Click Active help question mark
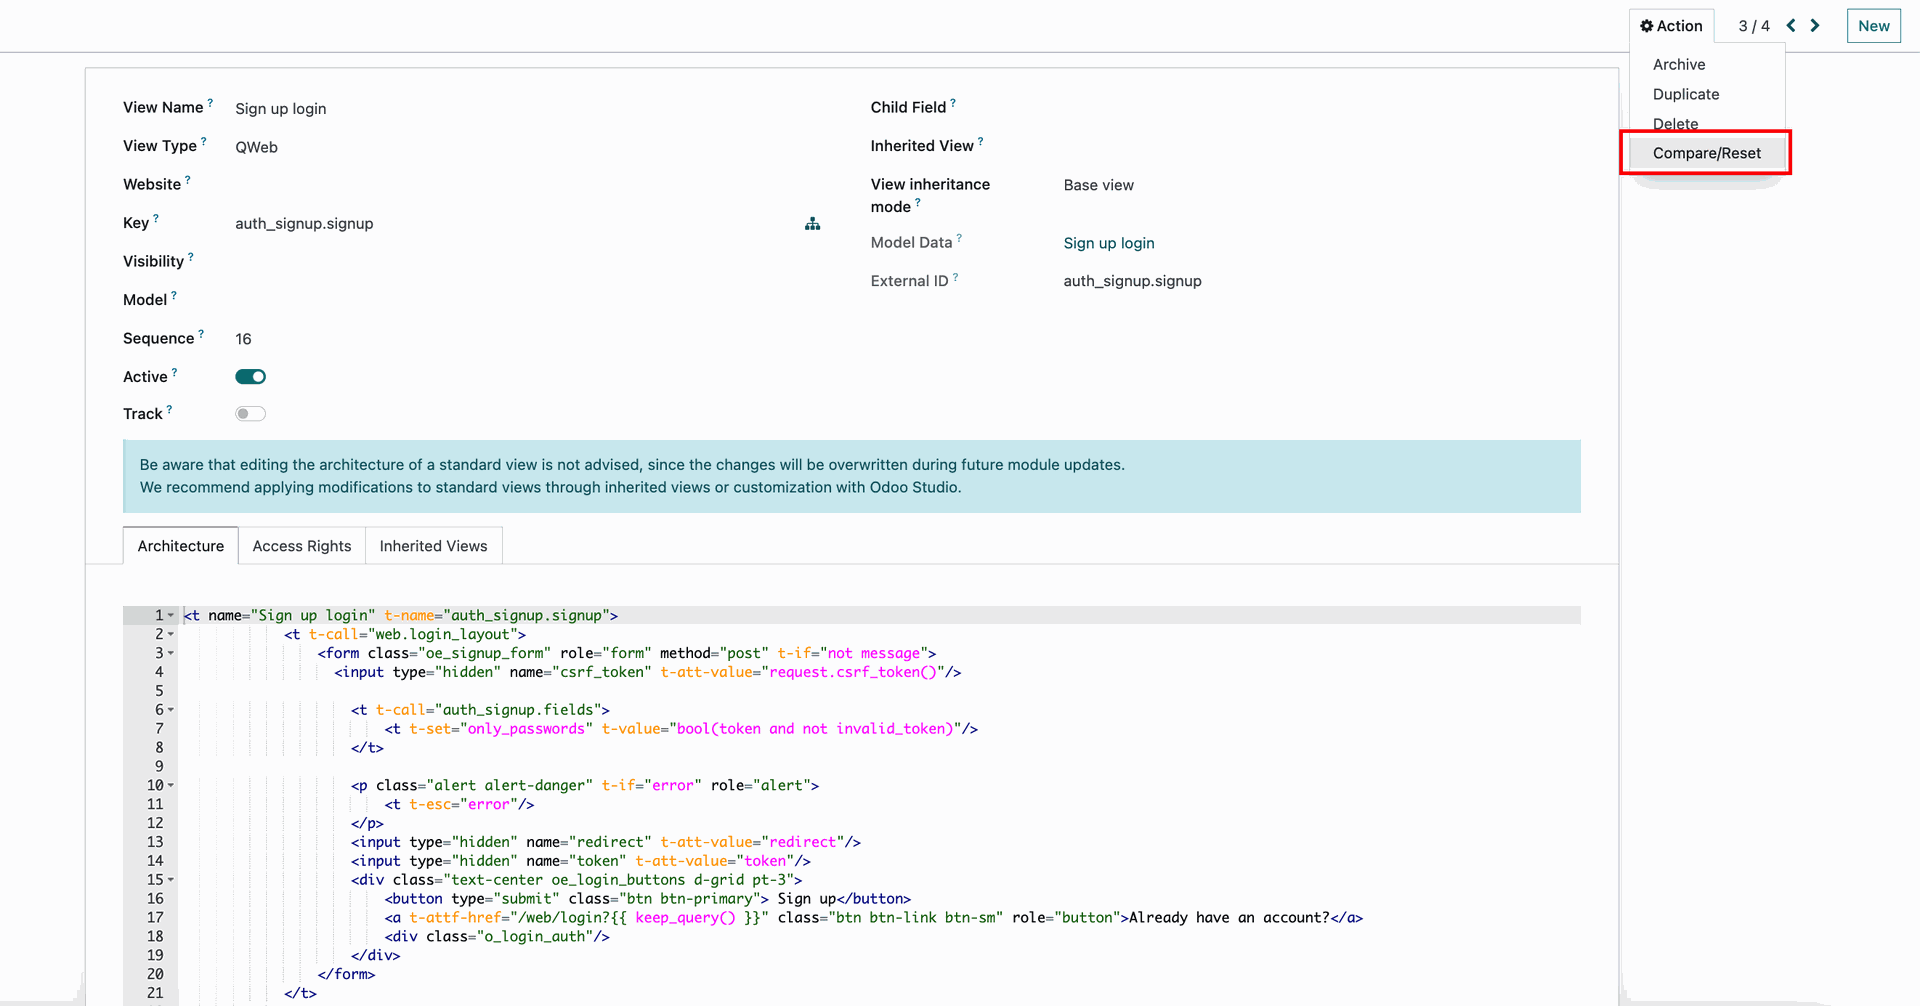 (x=175, y=372)
